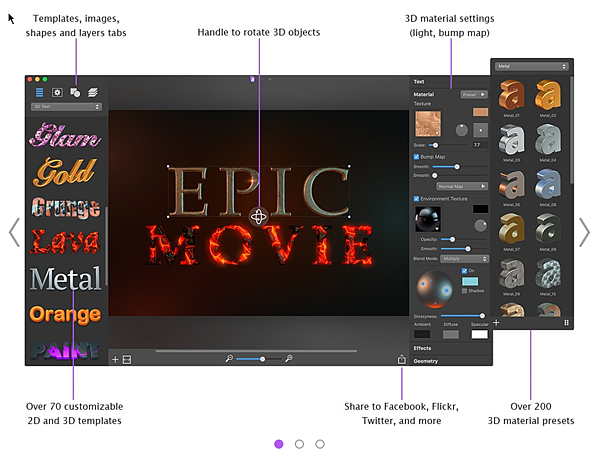600x455 pixels.
Task: Enable the Shadow checkbox
Action: pos(464,291)
